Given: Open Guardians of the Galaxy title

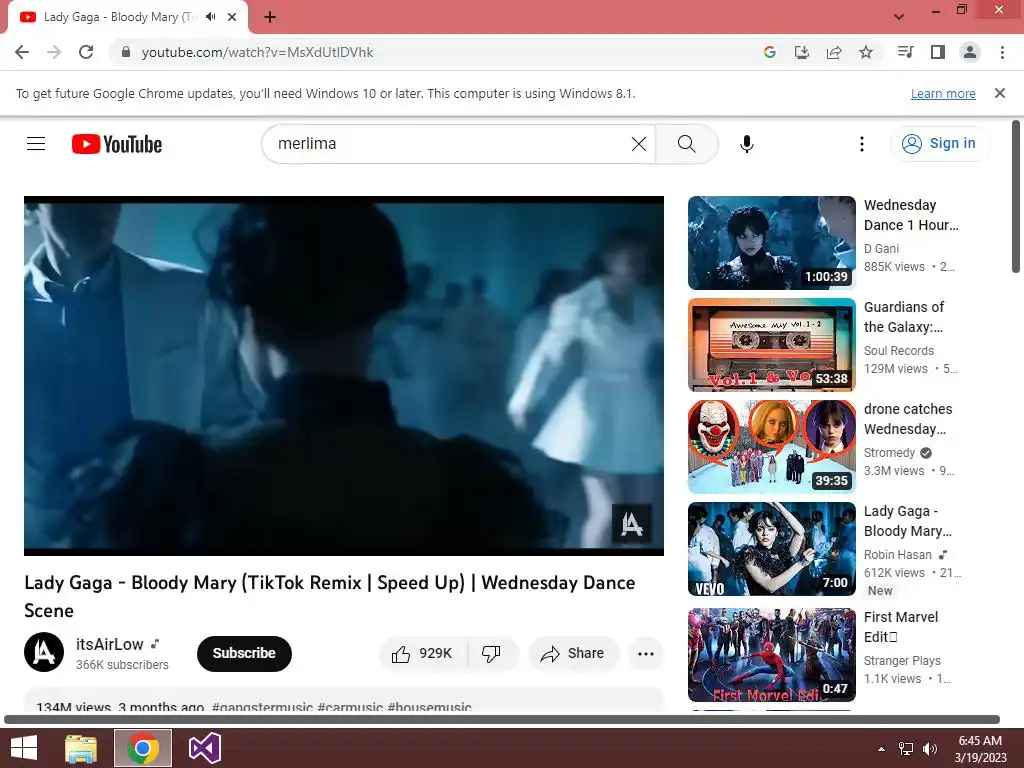Looking at the screenshot, I should [x=904, y=317].
